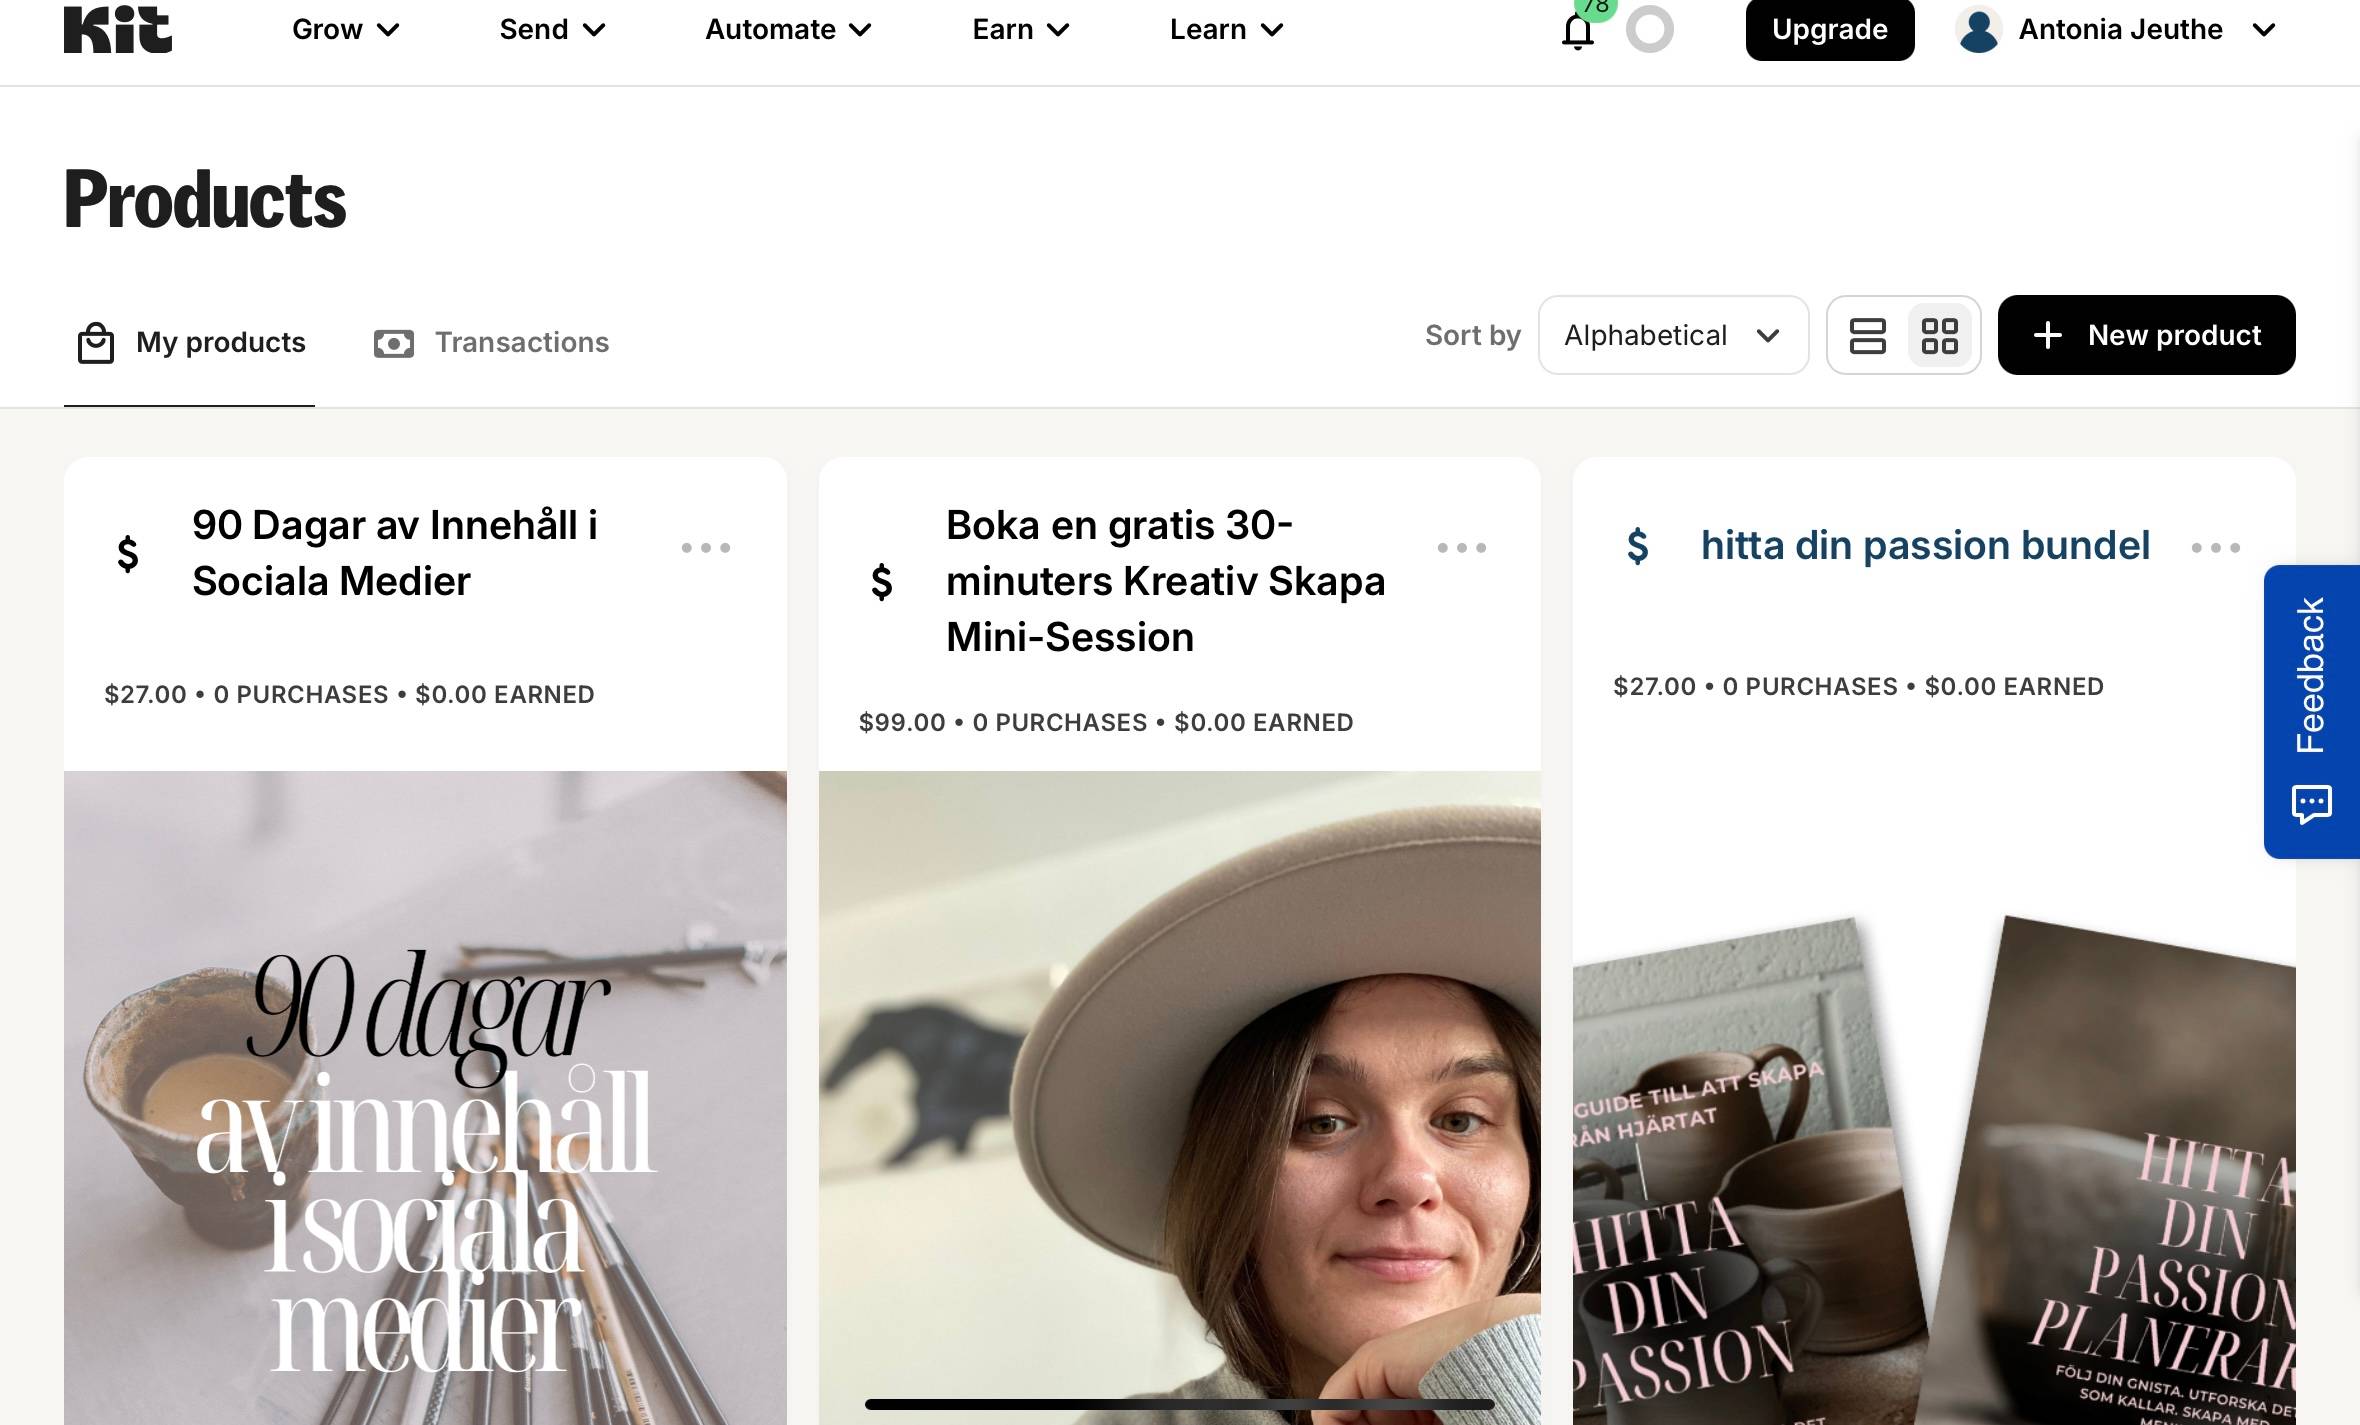Click the Kit logo
This screenshot has height=1425, width=2360.
[x=118, y=29]
